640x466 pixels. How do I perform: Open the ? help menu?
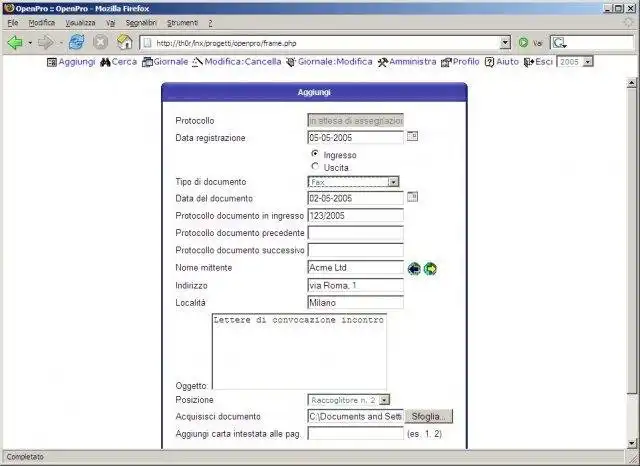coord(210,23)
